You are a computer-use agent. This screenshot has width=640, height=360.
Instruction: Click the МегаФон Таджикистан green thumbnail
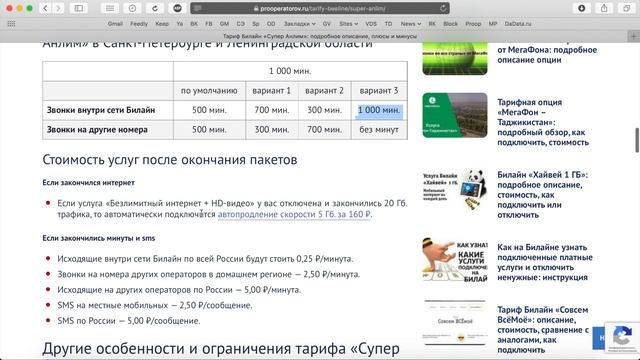point(455,115)
